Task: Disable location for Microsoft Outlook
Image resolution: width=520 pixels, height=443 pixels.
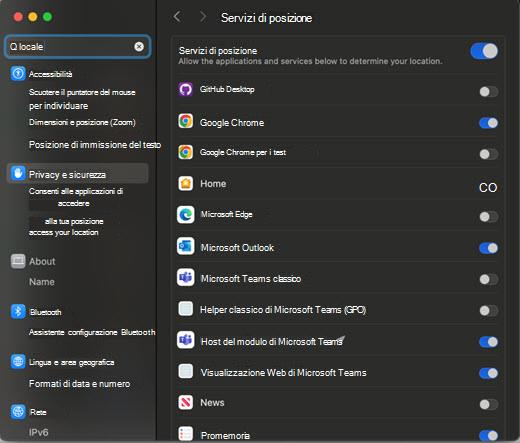Action: [x=489, y=248]
